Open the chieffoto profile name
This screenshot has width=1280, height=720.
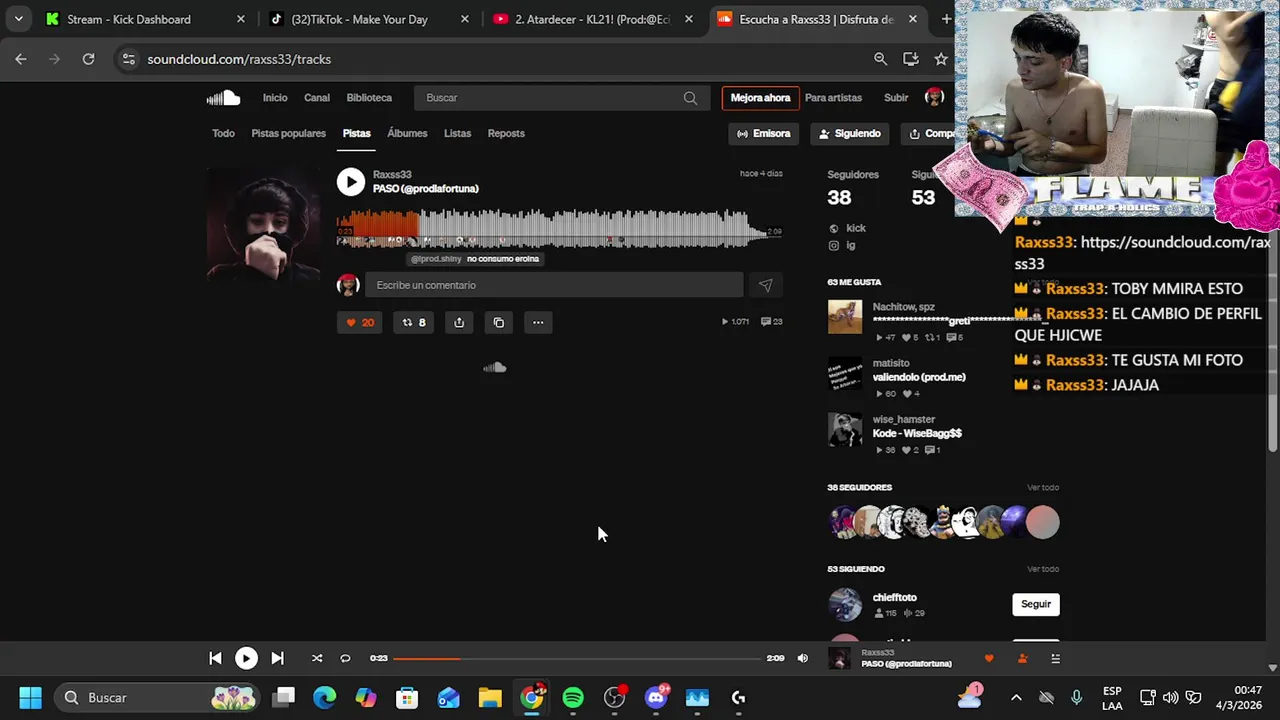[894, 597]
